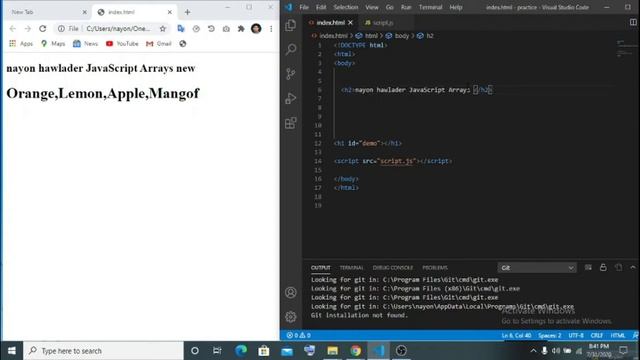The image size is (640, 360).
Task: Change indentation via Spaces: 2
Action: point(549,336)
